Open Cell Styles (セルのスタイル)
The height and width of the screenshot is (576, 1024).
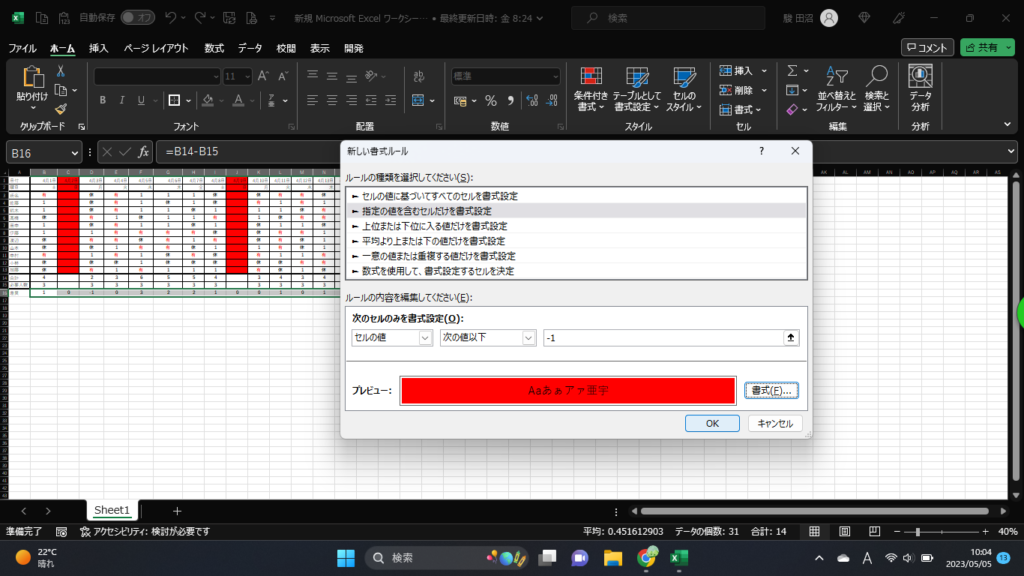[x=684, y=89]
